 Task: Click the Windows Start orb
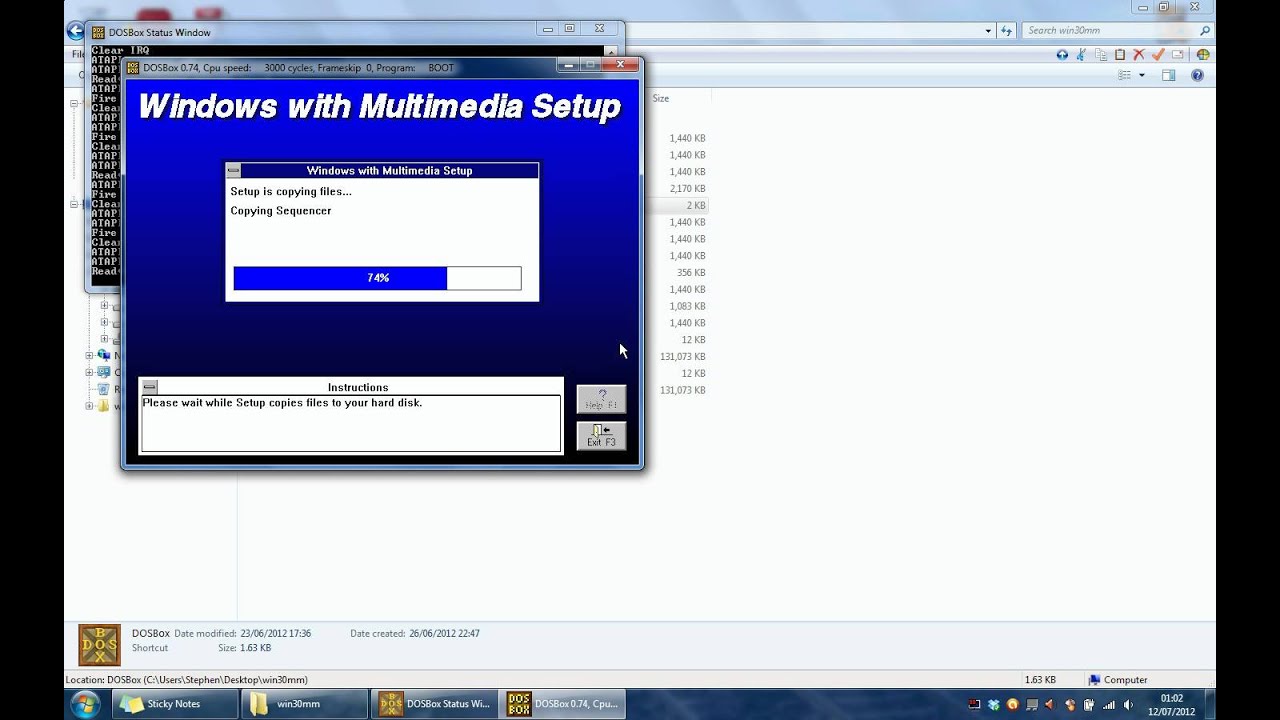click(85, 704)
